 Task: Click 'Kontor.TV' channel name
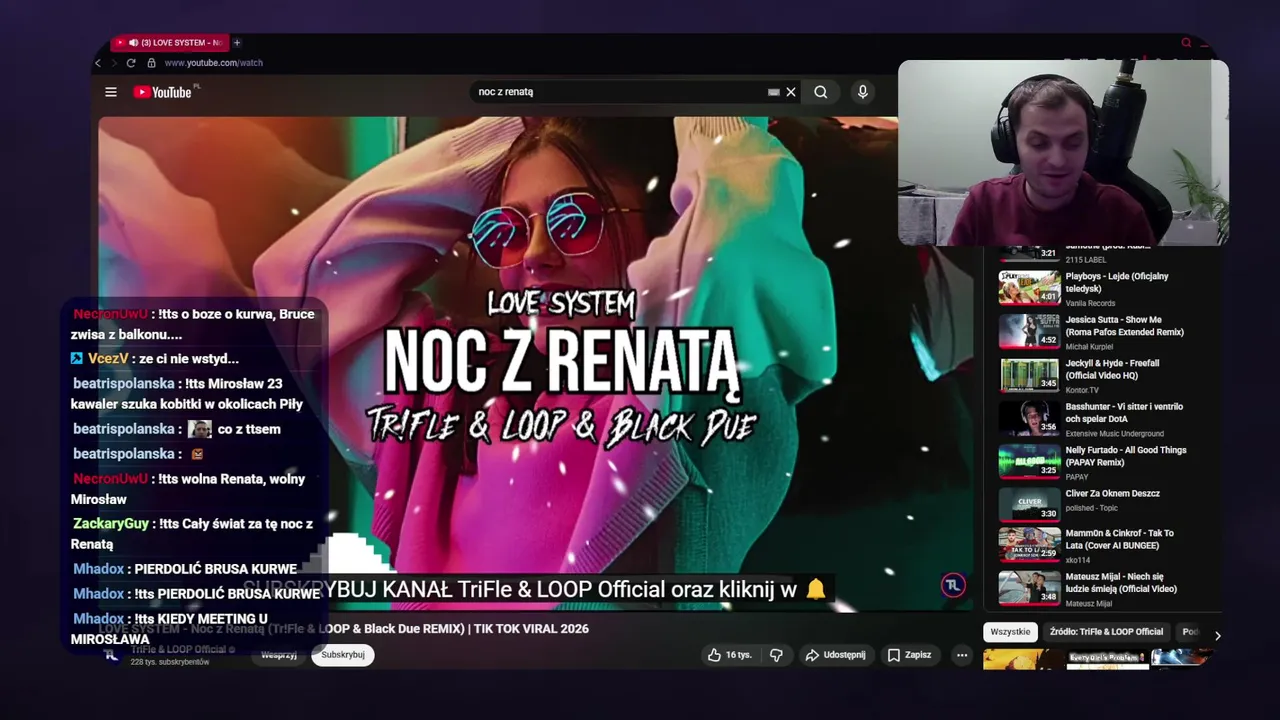(1082, 390)
